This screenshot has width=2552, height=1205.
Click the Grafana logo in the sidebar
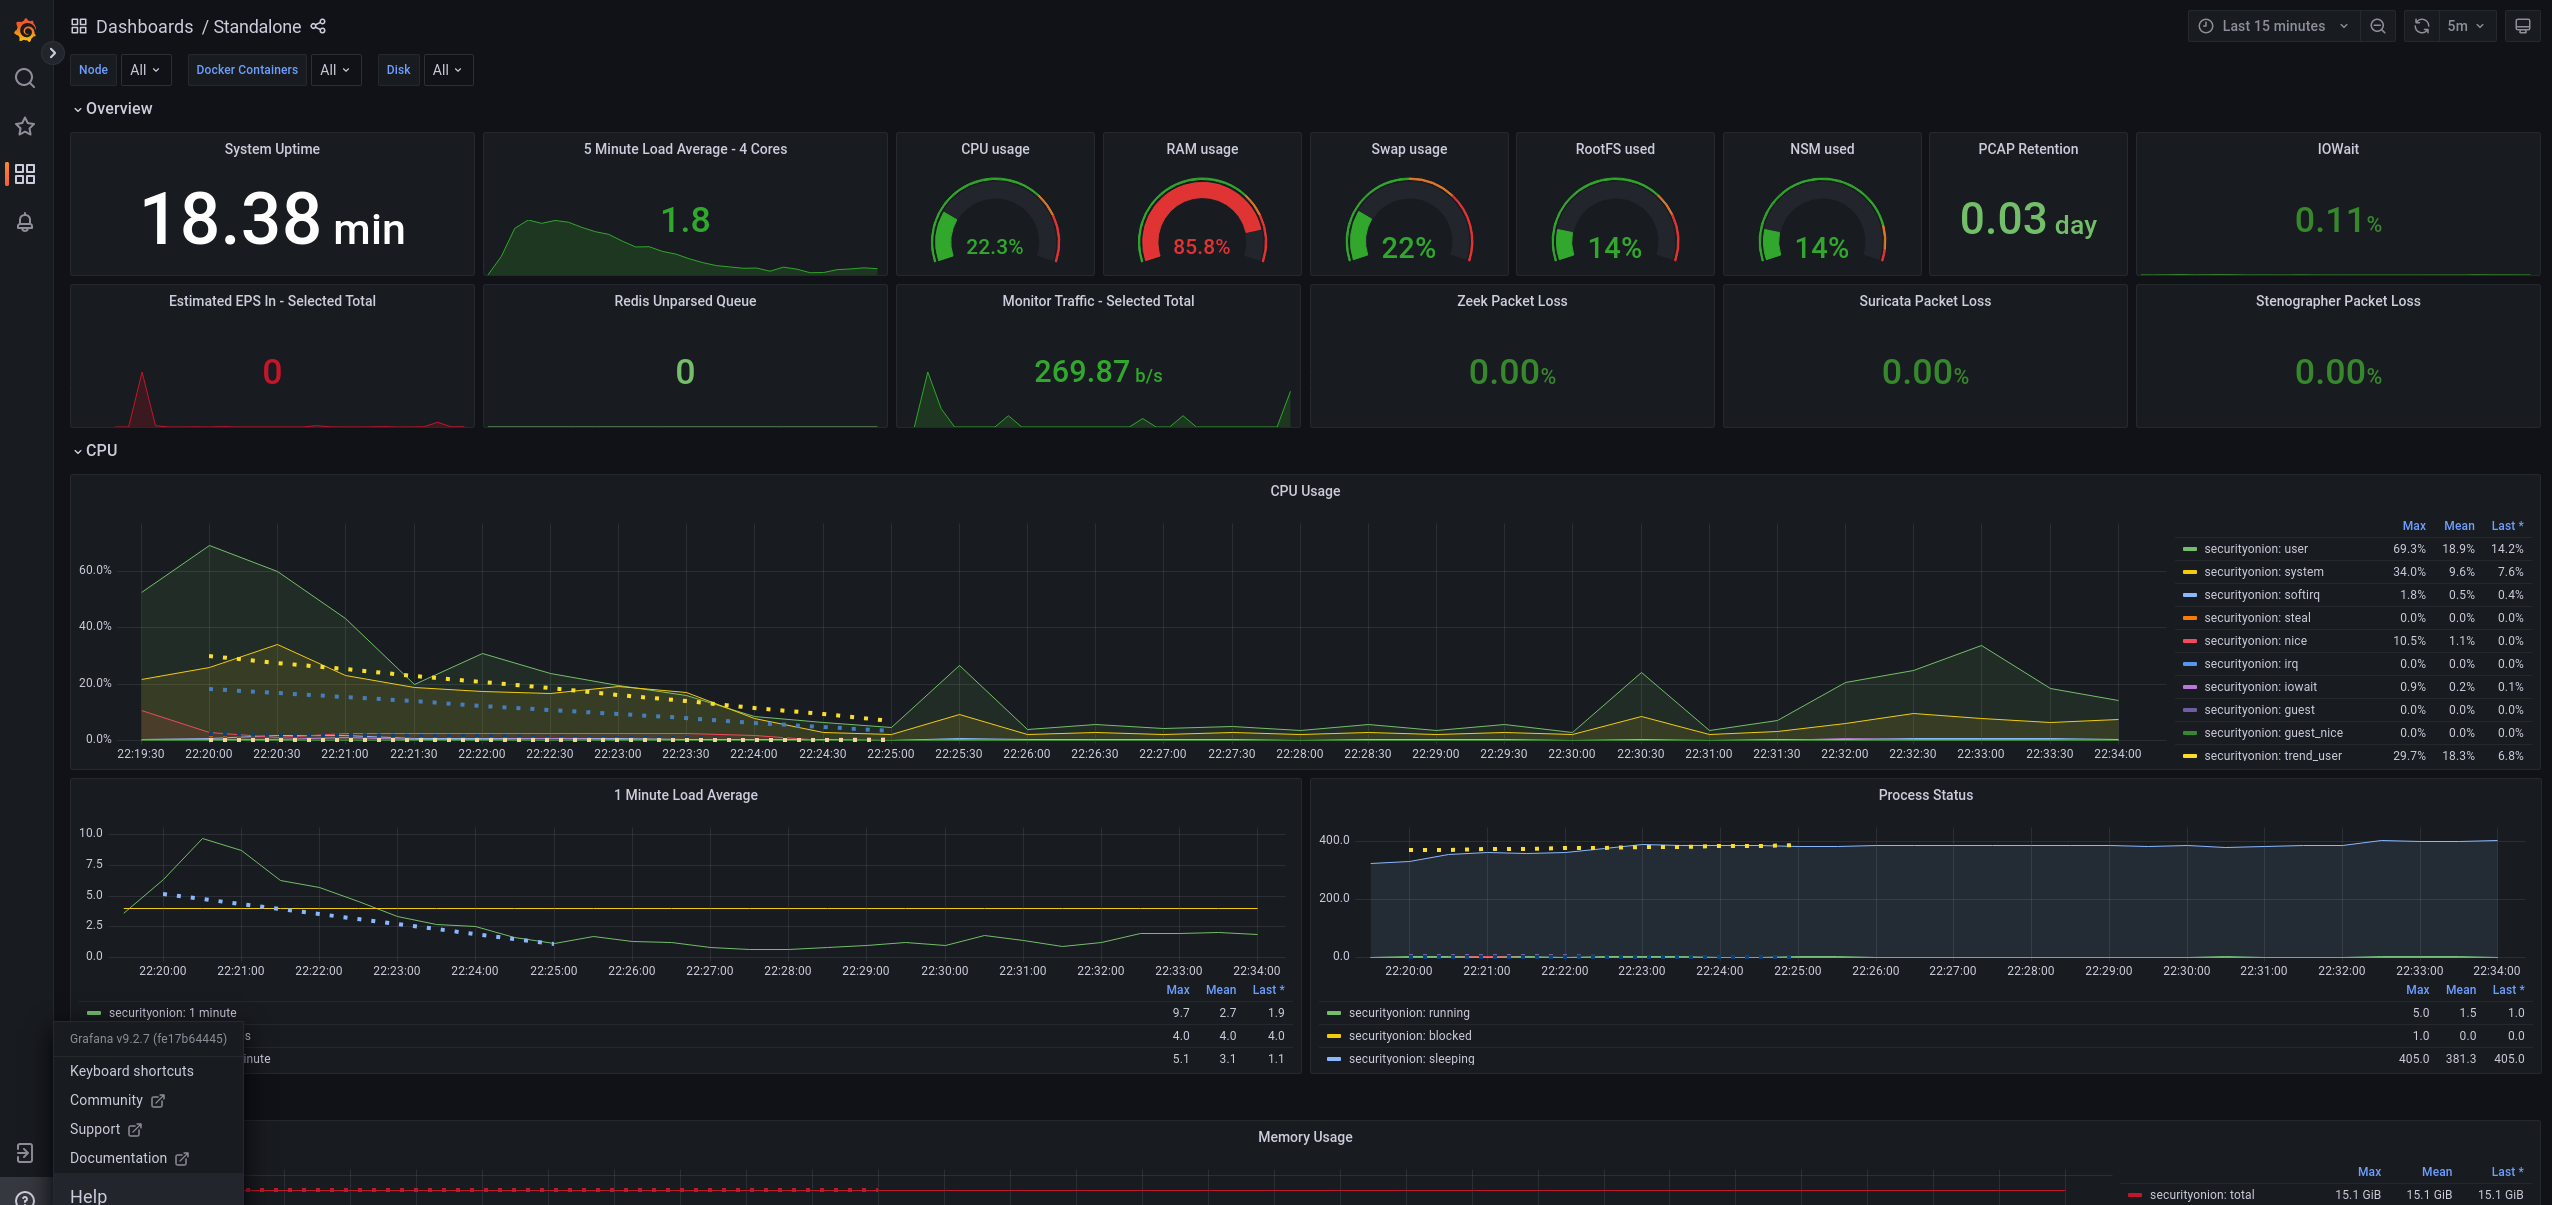tap(24, 30)
